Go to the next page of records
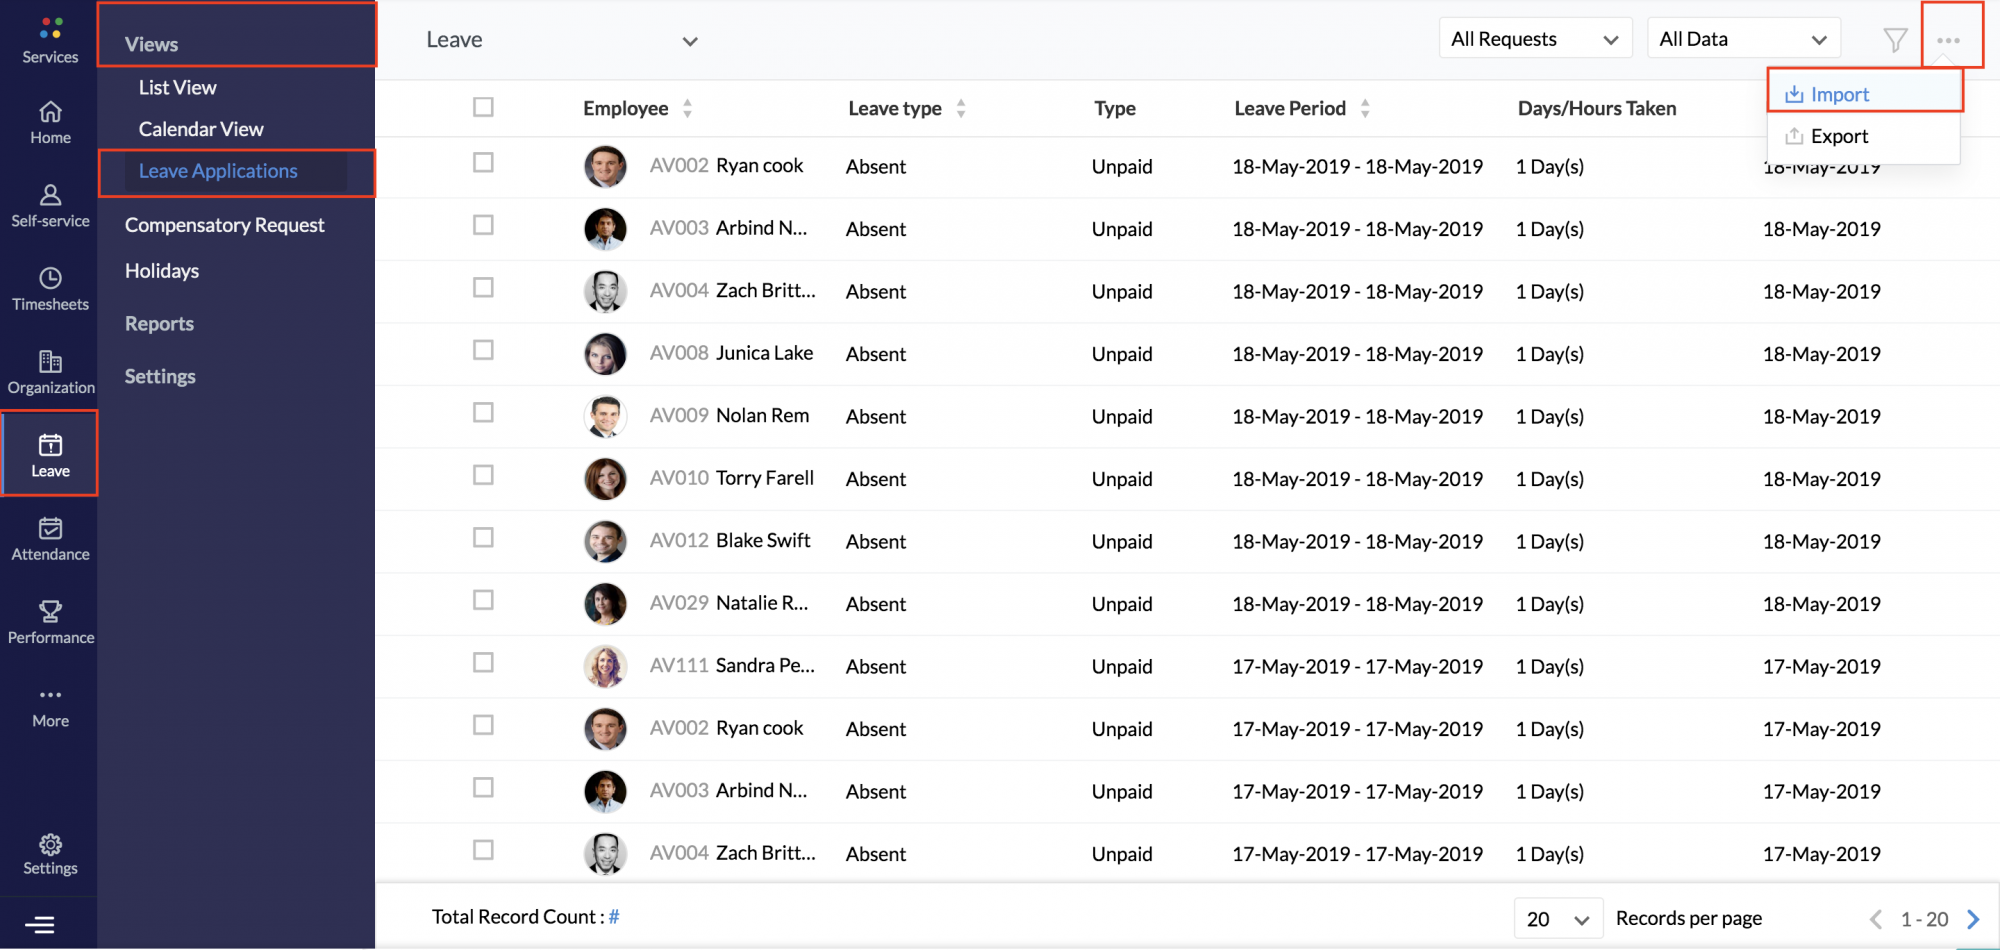Viewport: 2000px width, 950px height. (1973, 919)
